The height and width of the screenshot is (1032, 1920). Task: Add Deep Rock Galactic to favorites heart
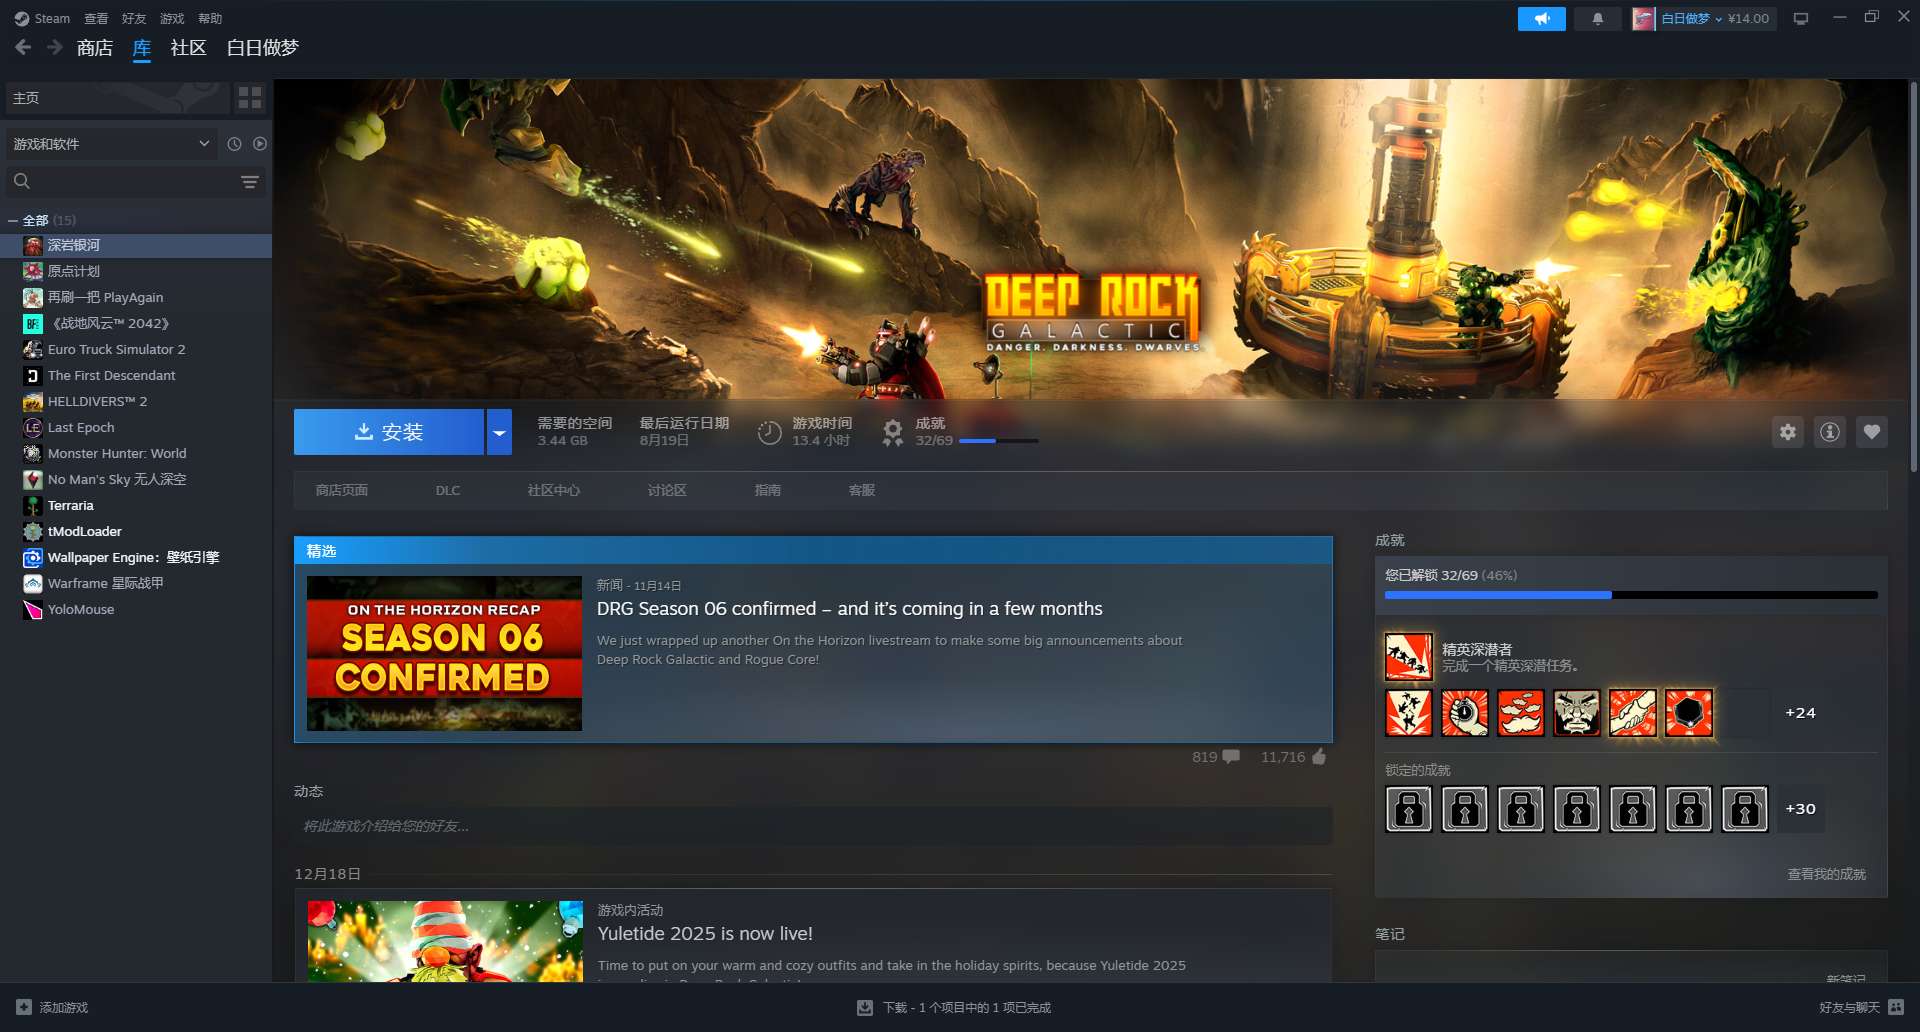(1871, 432)
